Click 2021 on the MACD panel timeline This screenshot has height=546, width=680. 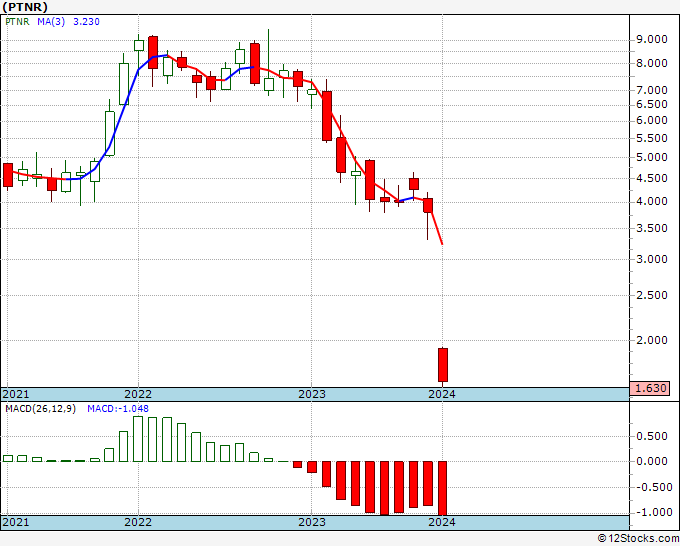[16, 522]
